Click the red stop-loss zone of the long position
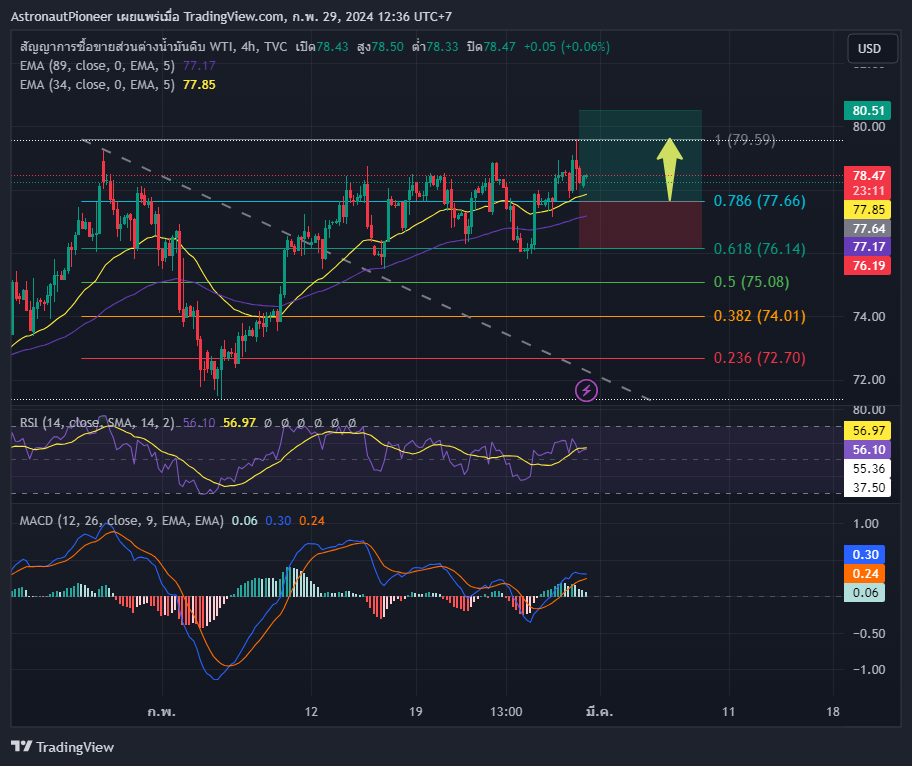912x766 pixels. (640, 225)
